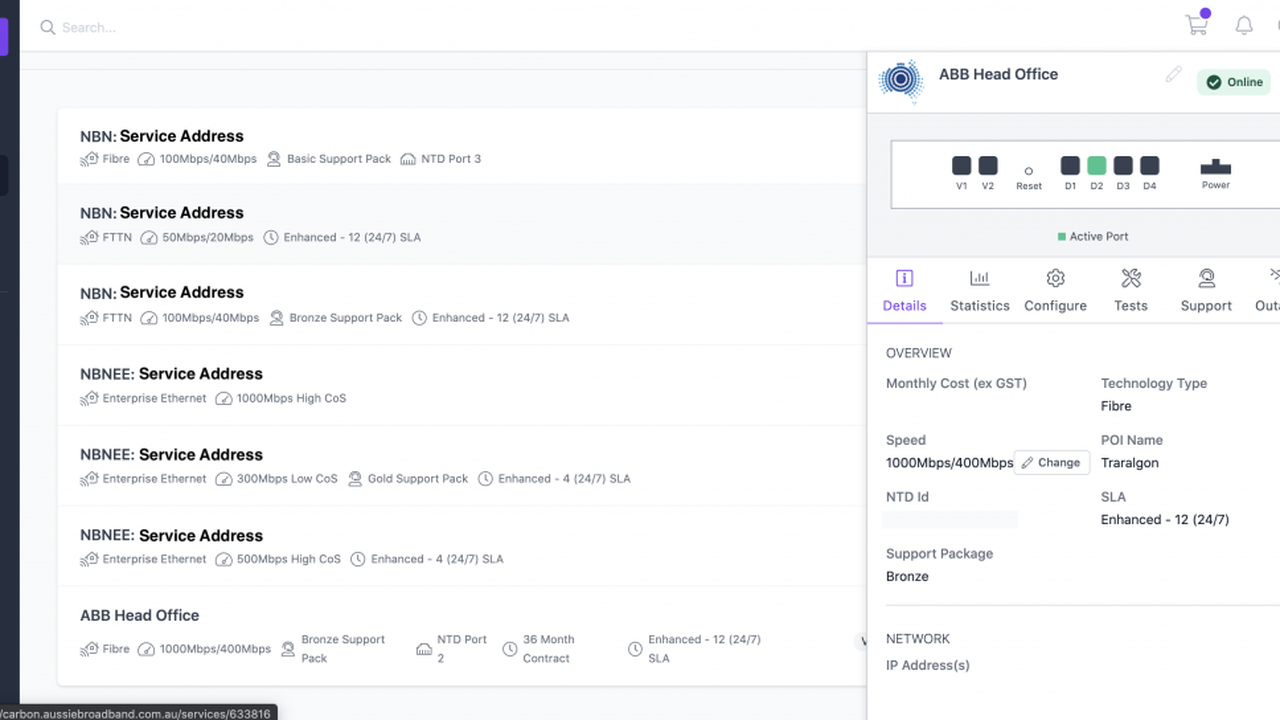This screenshot has width=1280, height=720.
Task: Click Fibre icon in first NBN row
Action: coord(89,159)
